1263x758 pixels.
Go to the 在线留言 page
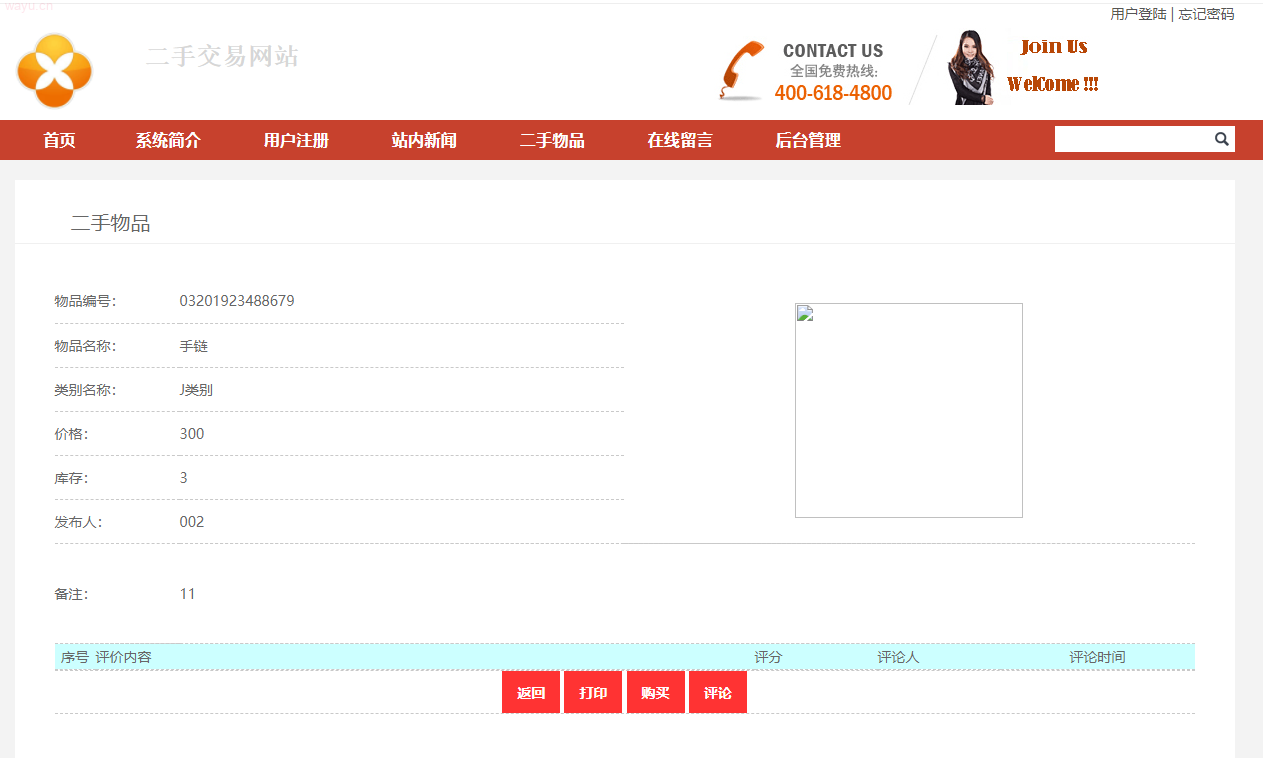click(680, 140)
